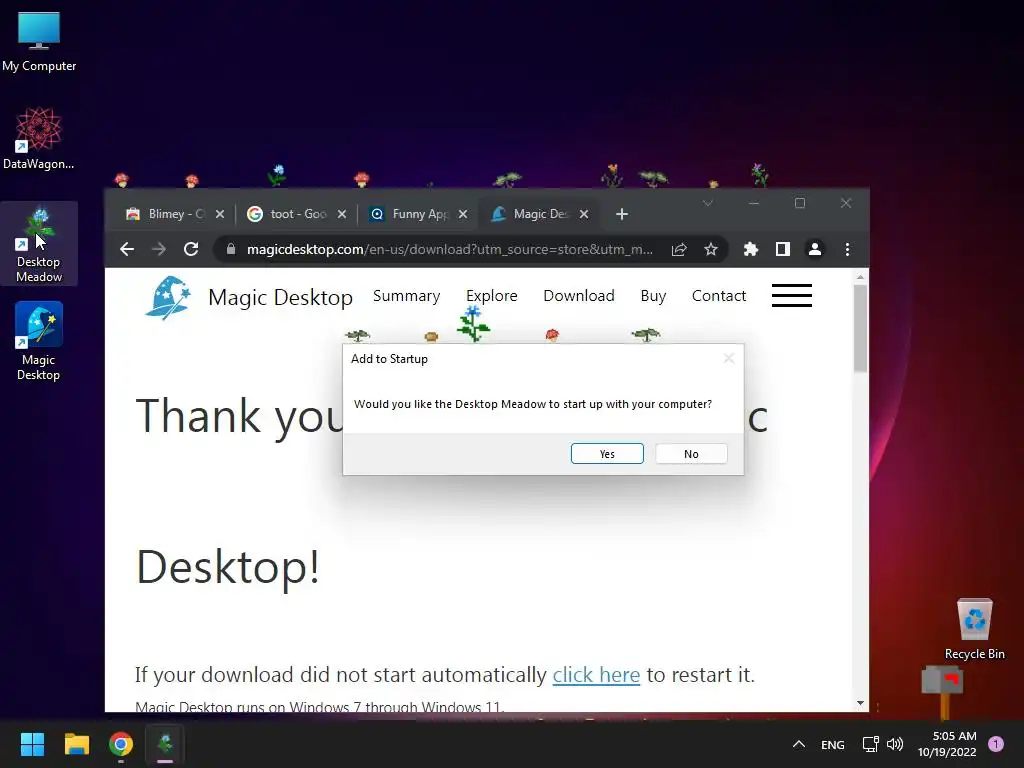Go back in Chrome

127,249
